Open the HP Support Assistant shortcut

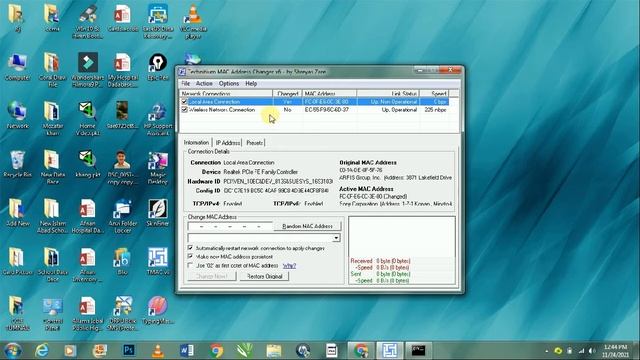click(x=158, y=118)
